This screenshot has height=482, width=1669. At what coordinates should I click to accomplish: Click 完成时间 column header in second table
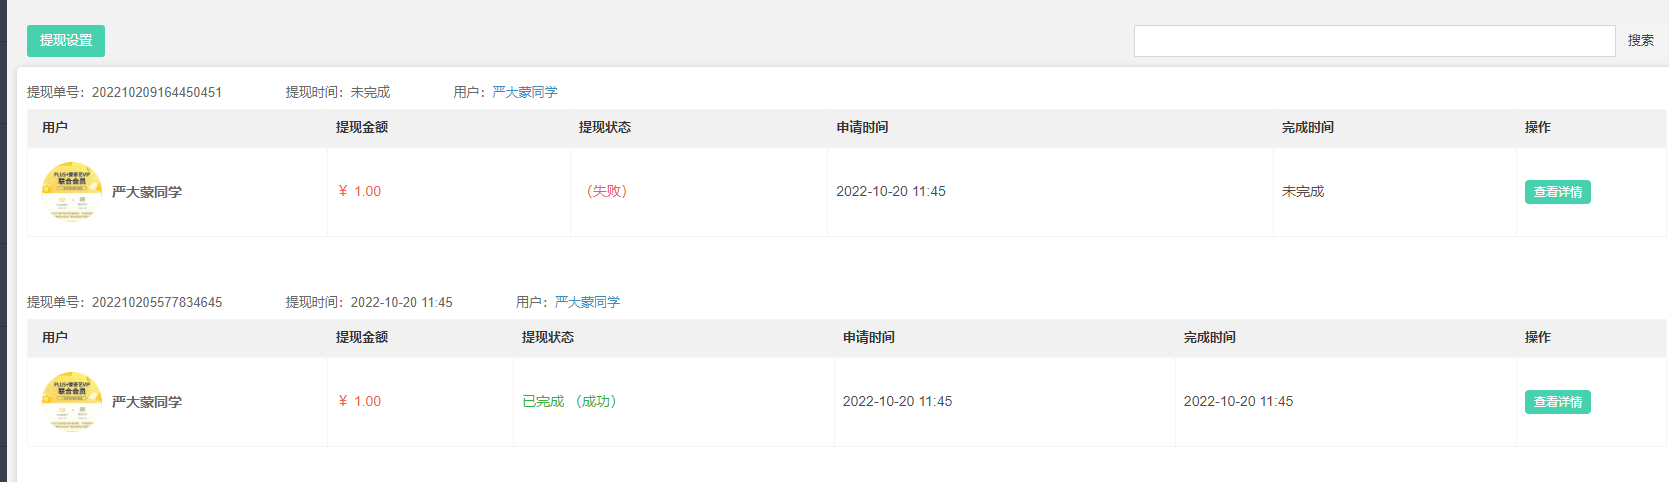pyautogui.click(x=1210, y=337)
